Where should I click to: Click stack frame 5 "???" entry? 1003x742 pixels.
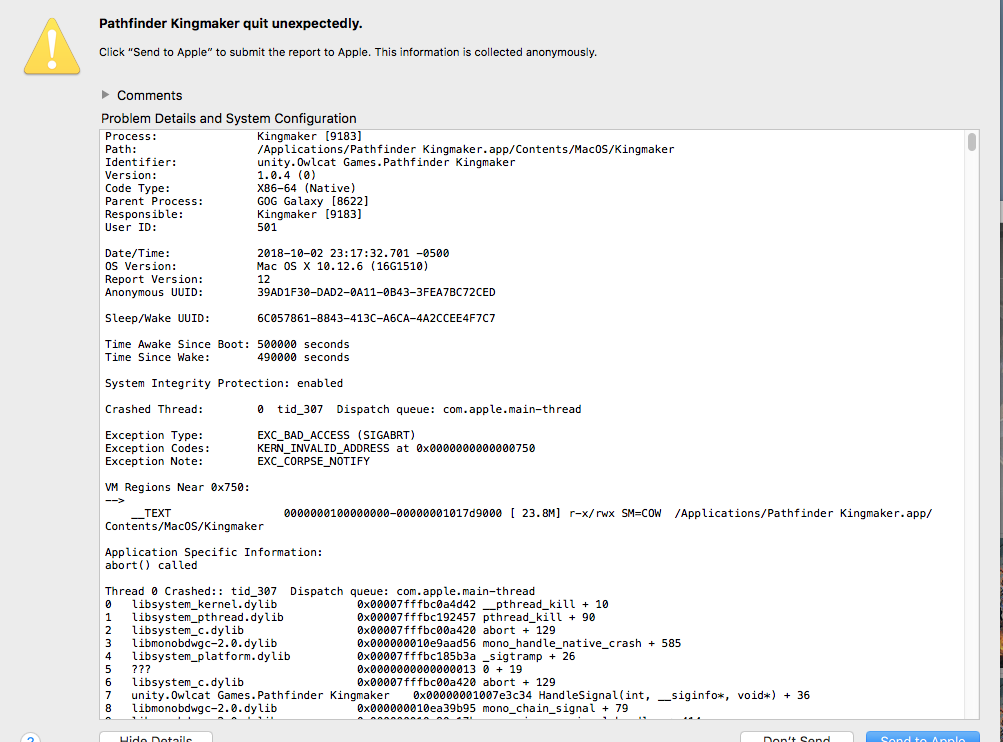point(313,670)
